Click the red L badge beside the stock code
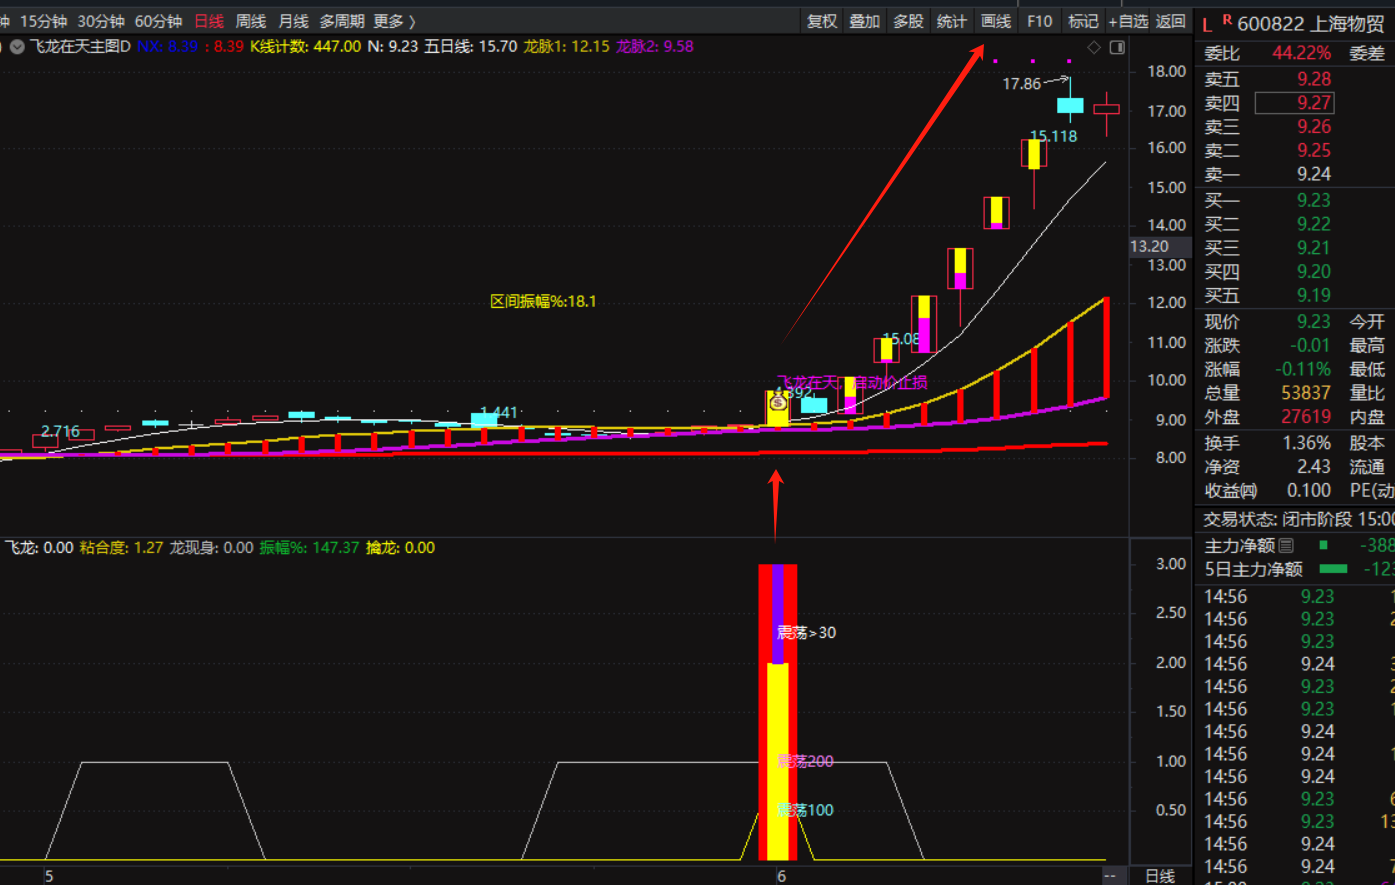The width and height of the screenshot is (1395, 885). [1207, 24]
